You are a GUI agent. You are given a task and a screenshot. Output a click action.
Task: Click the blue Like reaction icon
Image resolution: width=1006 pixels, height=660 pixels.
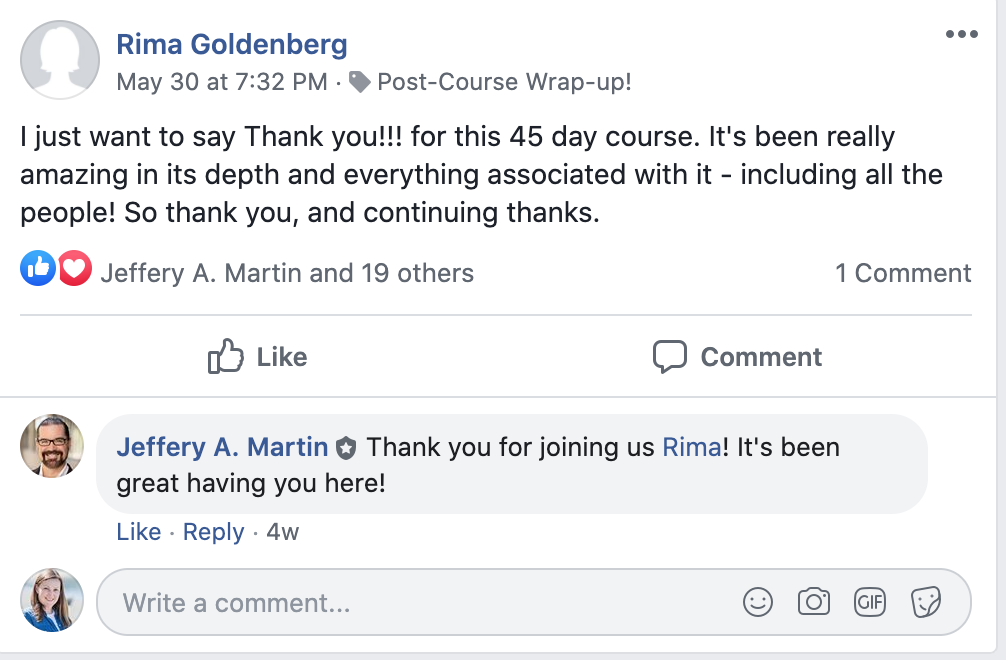pyautogui.click(x=38, y=268)
